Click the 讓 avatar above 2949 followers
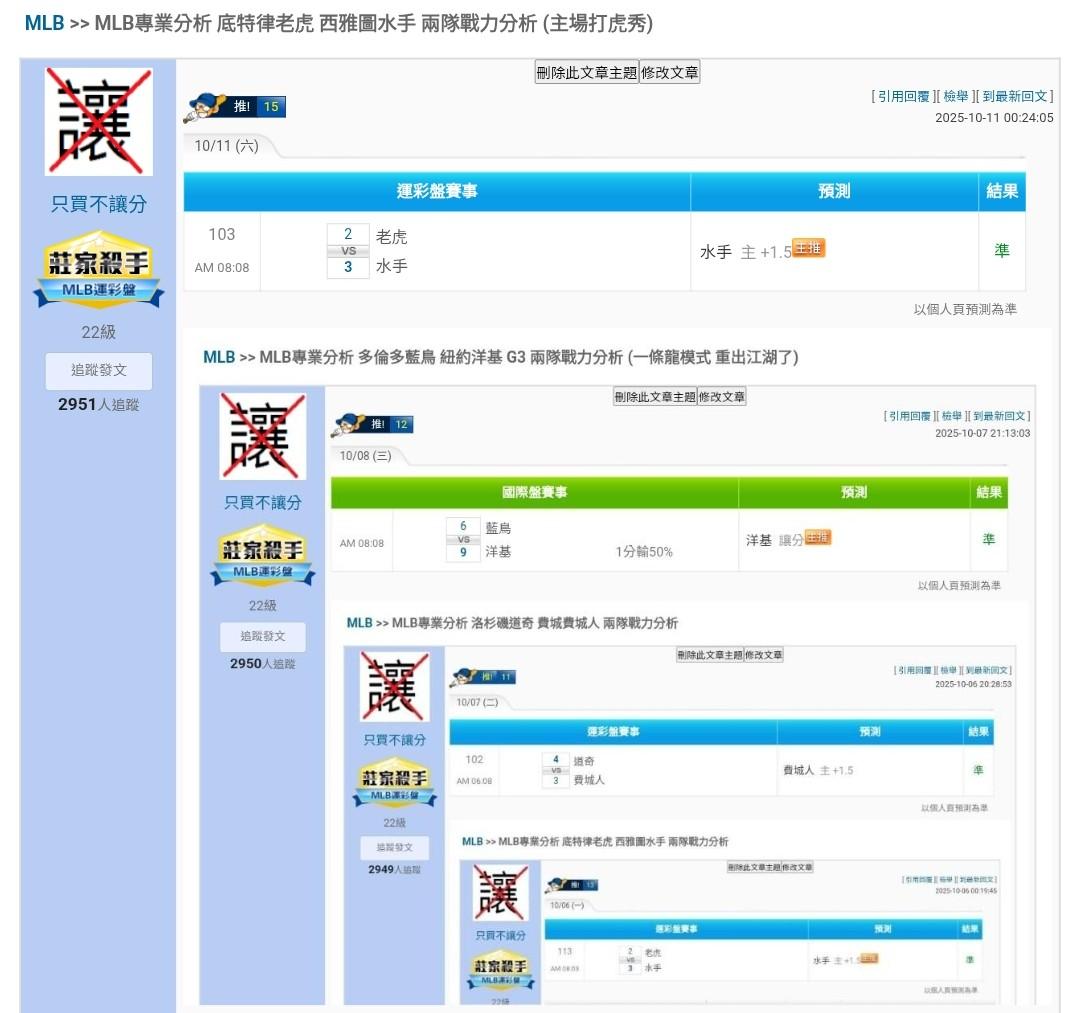Screen dimensions: 1080x1013 click(395, 687)
